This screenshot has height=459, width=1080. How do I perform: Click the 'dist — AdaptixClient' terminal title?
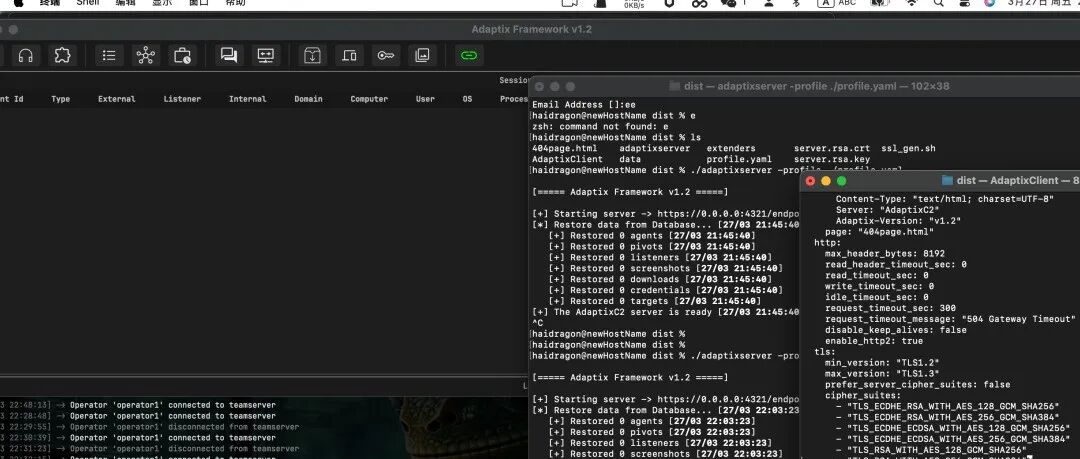click(1018, 181)
